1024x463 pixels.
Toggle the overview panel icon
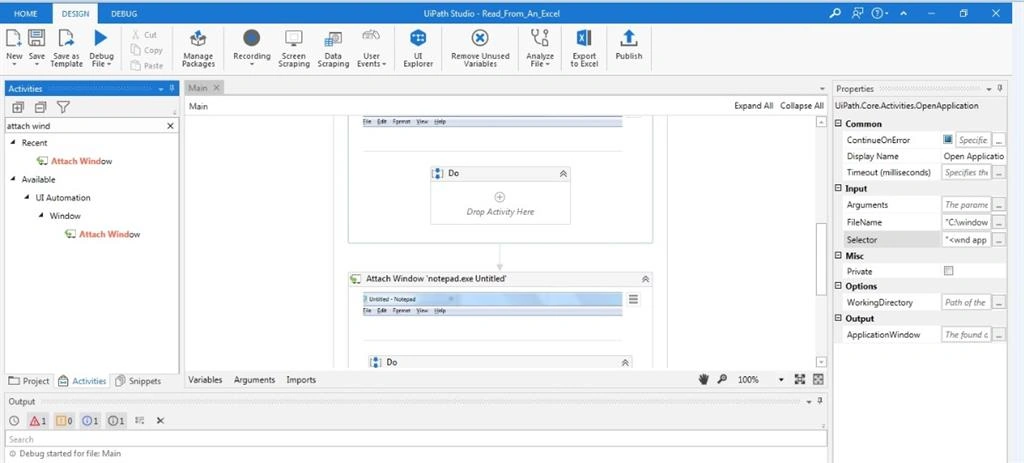coord(818,379)
